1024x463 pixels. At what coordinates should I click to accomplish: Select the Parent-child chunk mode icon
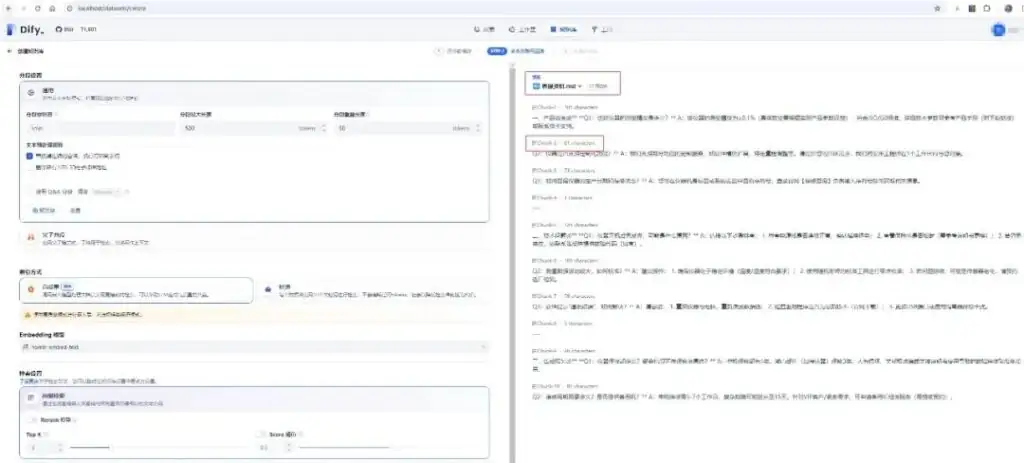(x=31, y=238)
